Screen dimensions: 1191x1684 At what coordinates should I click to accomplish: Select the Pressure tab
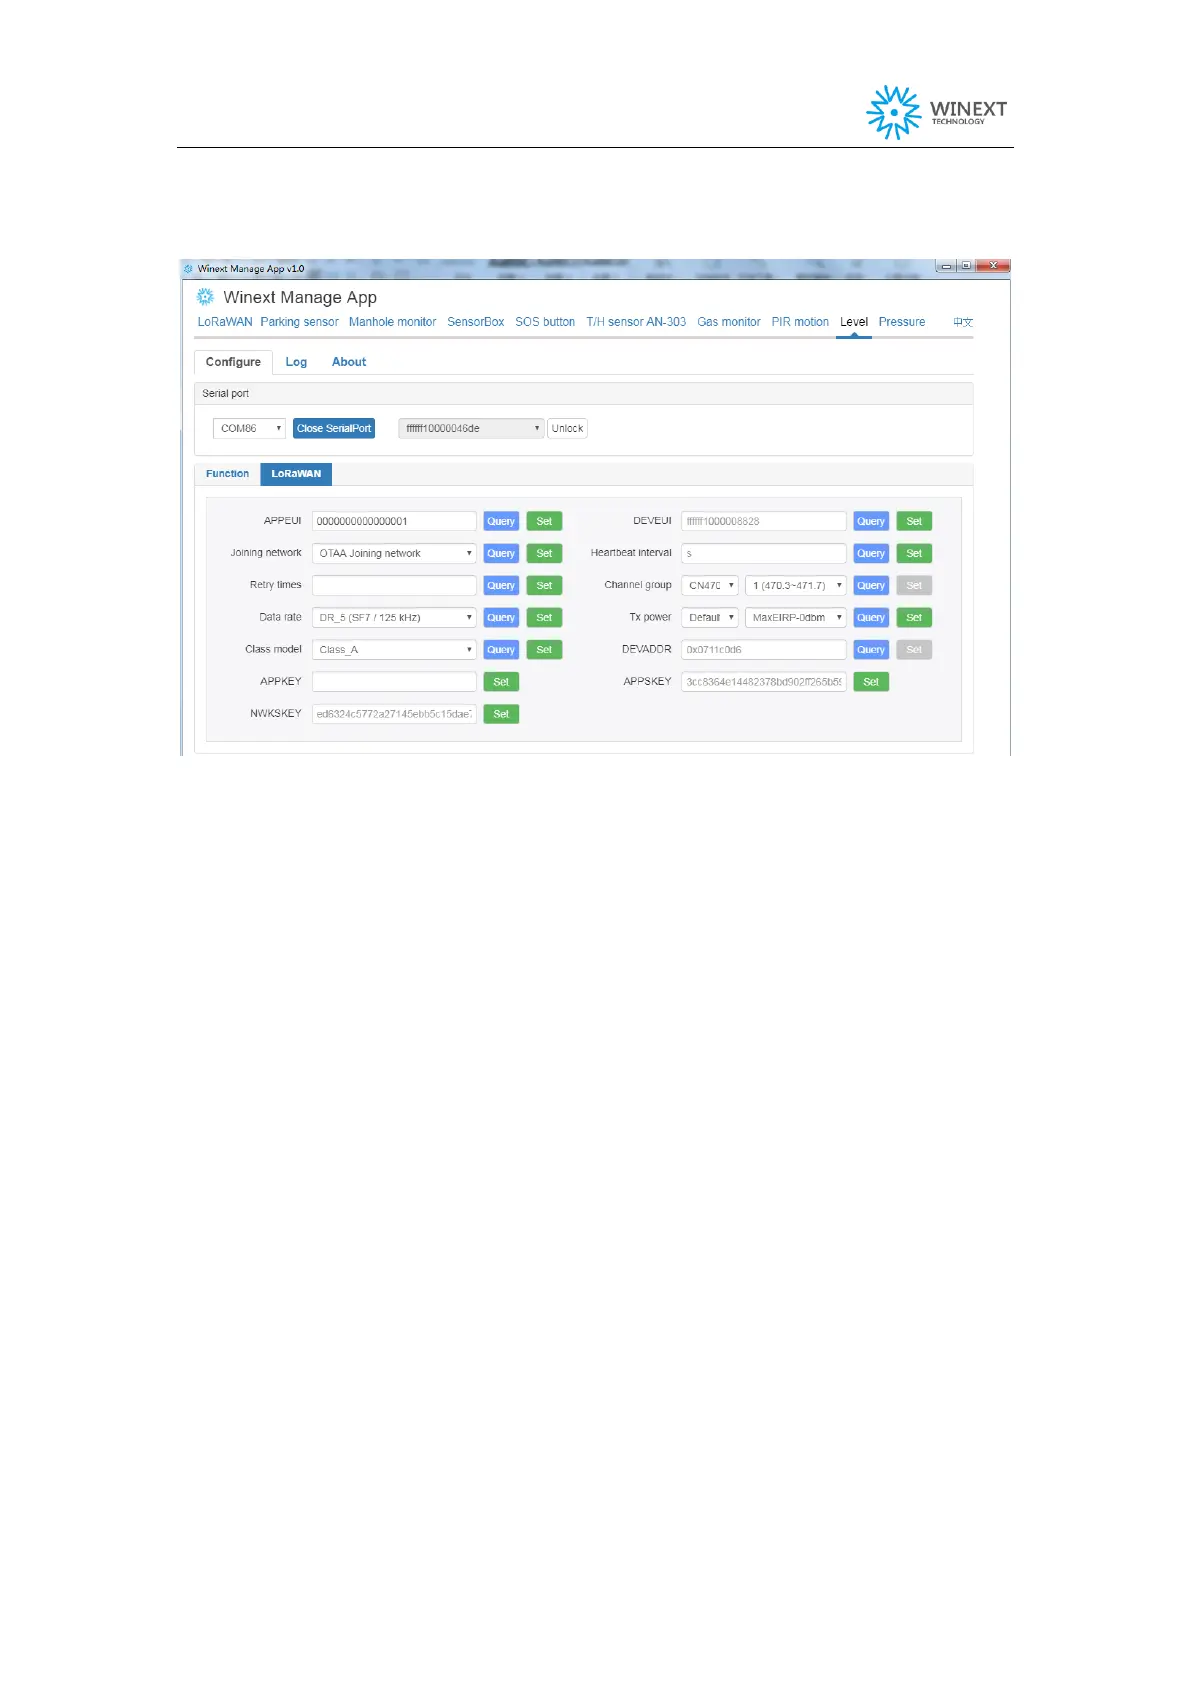point(902,322)
